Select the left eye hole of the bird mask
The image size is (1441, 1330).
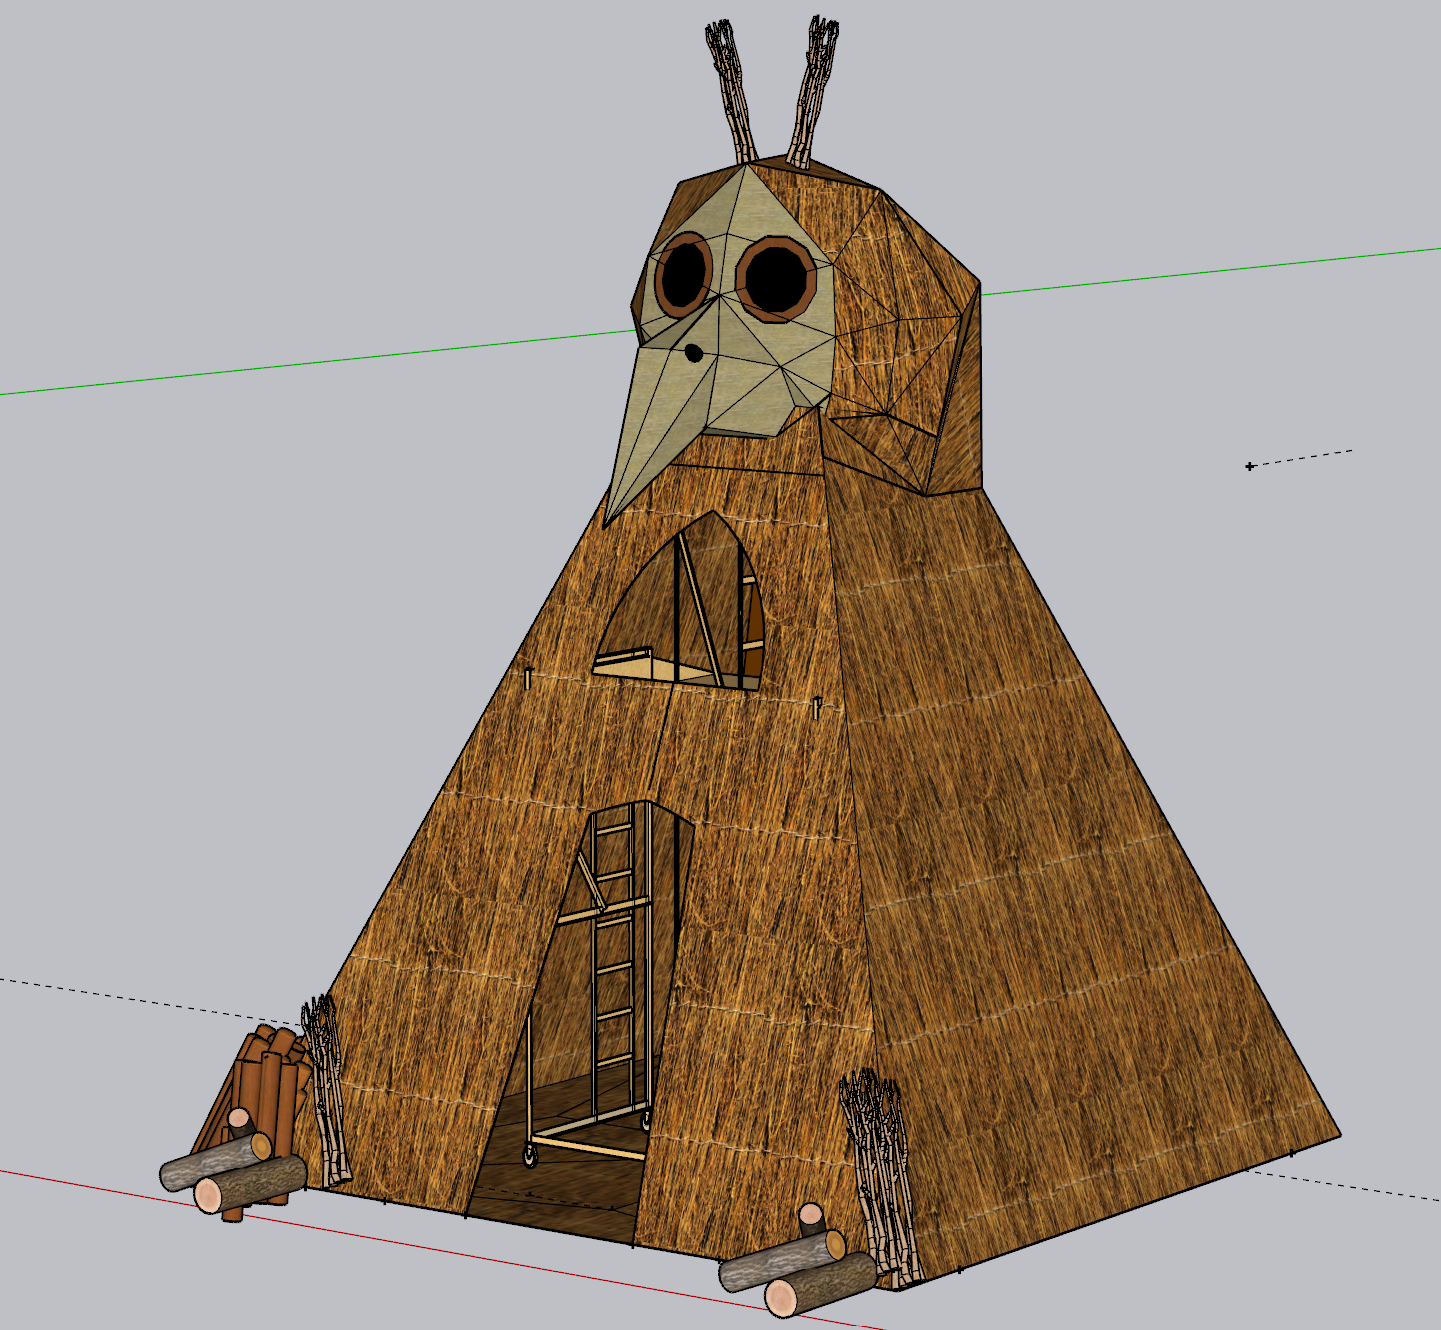point(683,274)
